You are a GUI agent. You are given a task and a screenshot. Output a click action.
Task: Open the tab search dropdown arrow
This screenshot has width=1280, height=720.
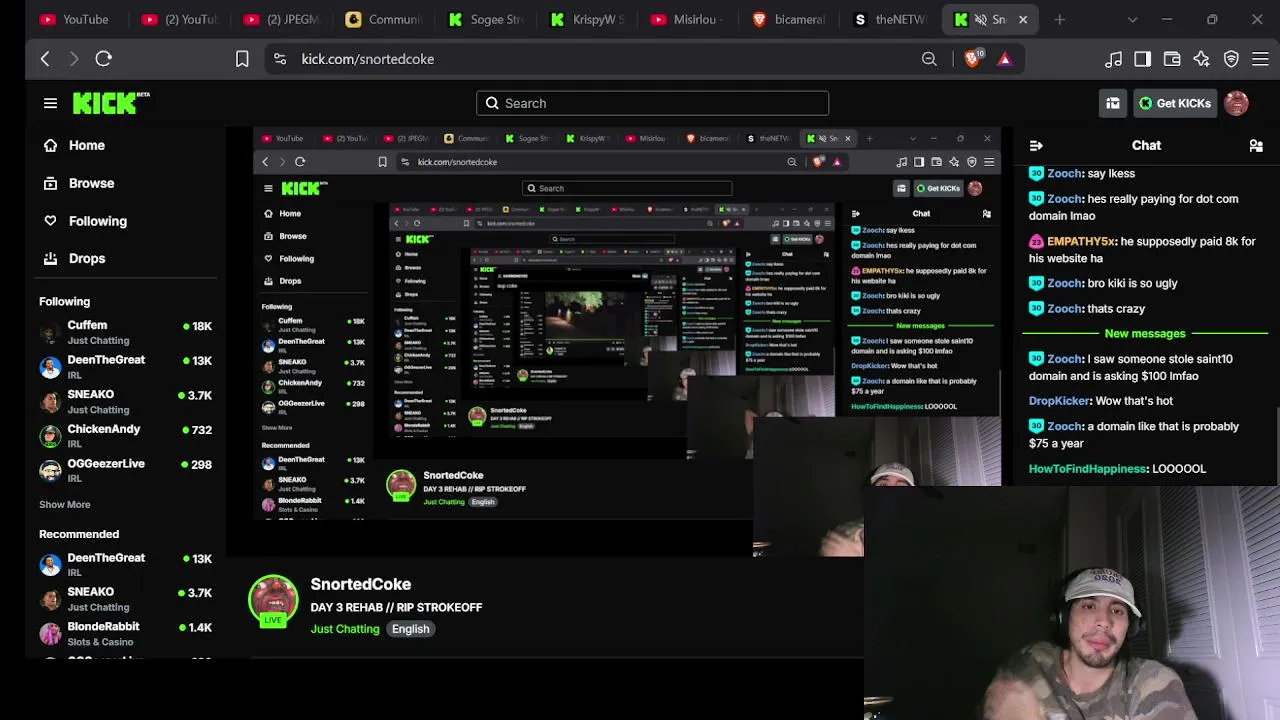click(1132, 19)
